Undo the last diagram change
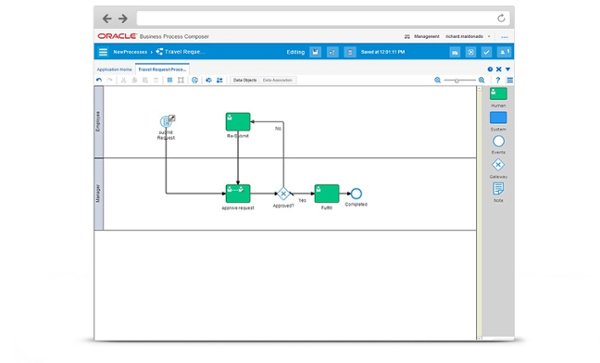The image size is (600, 363). [99, 80]
